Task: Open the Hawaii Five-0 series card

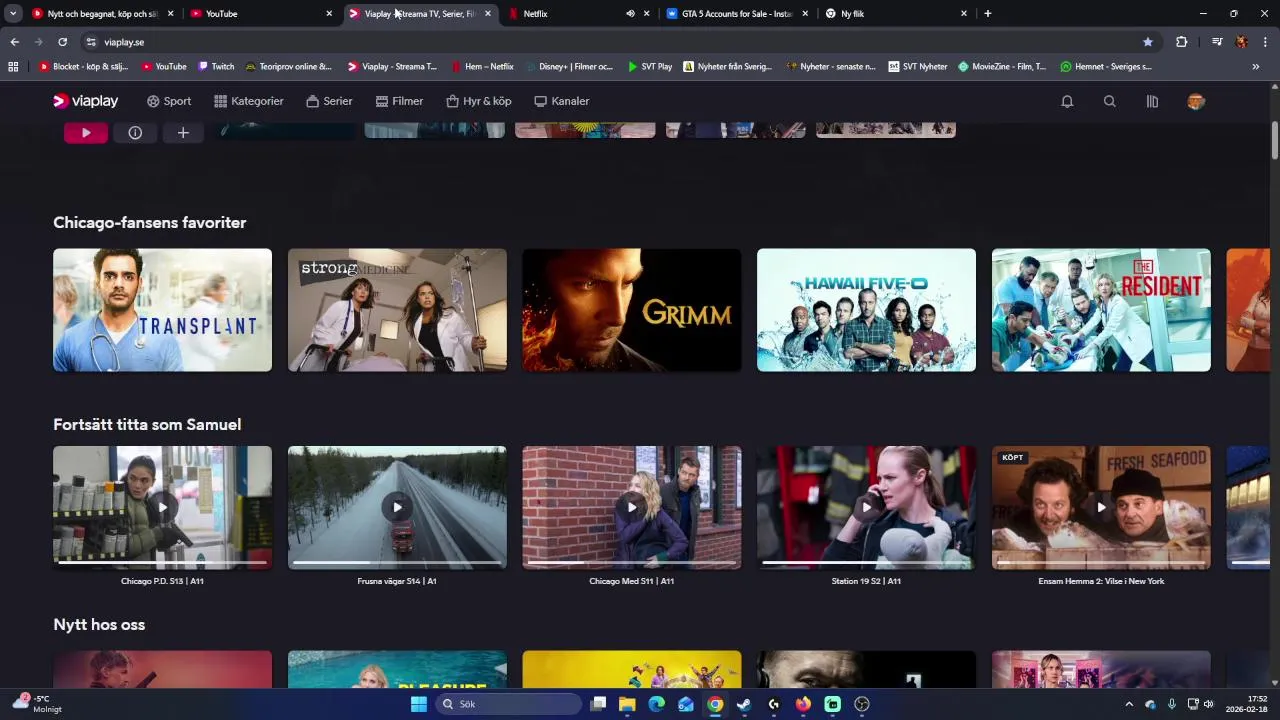Action: click(x=866, y=310)
